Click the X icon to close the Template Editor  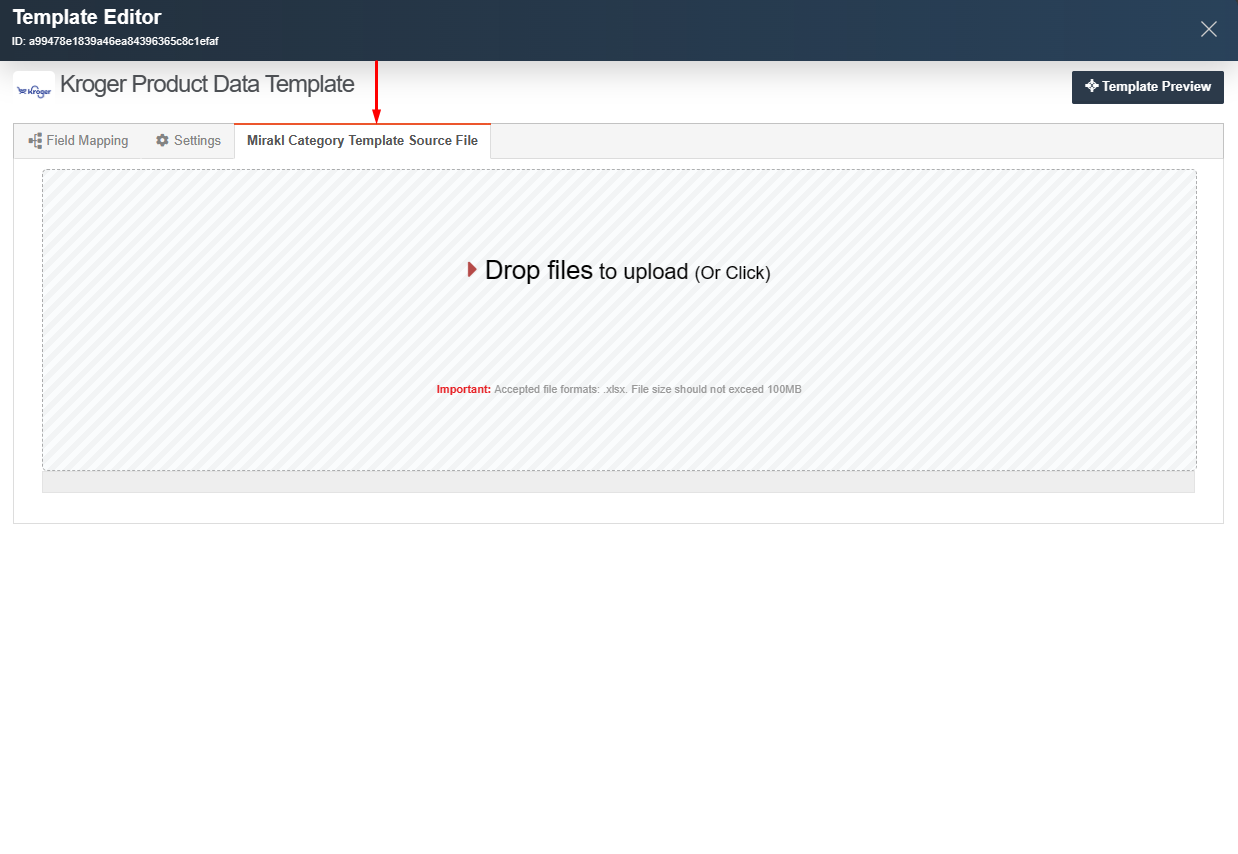click(1208, 29)
